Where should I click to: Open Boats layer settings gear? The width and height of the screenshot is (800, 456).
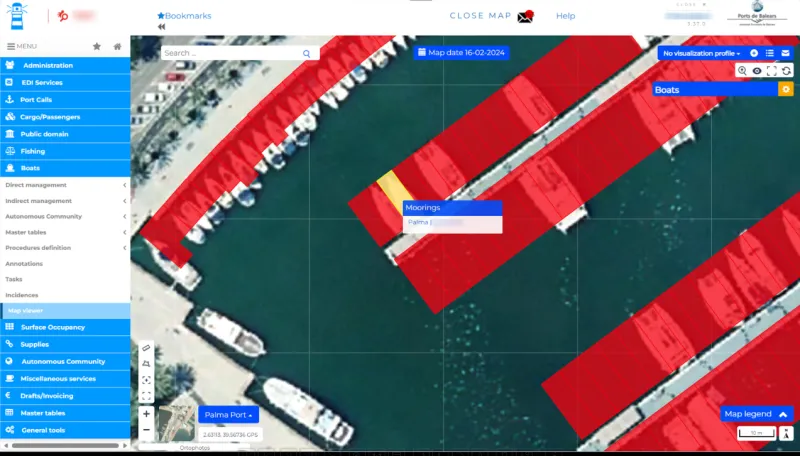[x=786, y=89]
